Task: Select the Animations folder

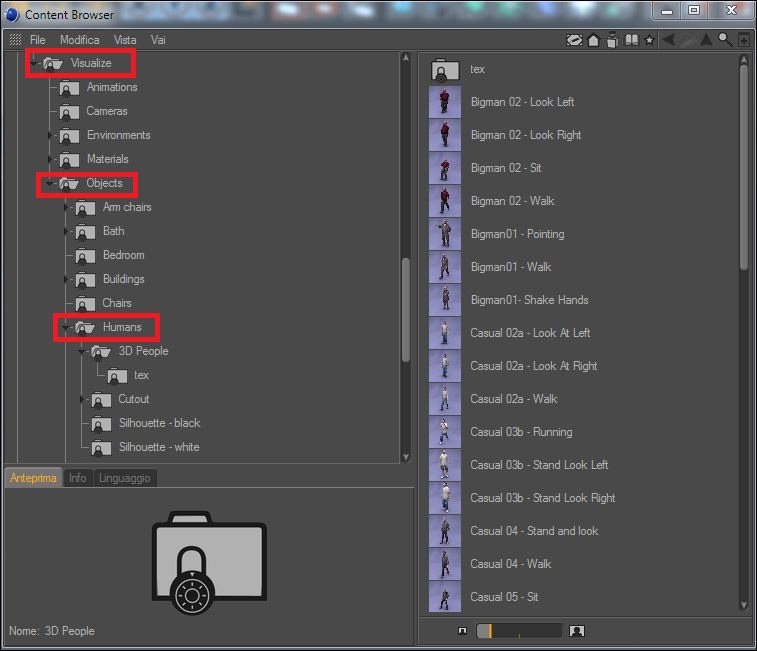Action: [98, 87]
